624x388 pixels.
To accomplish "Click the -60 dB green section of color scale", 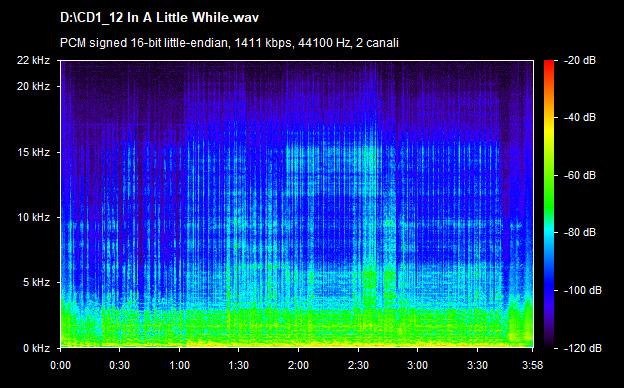I will pos(549,175).
